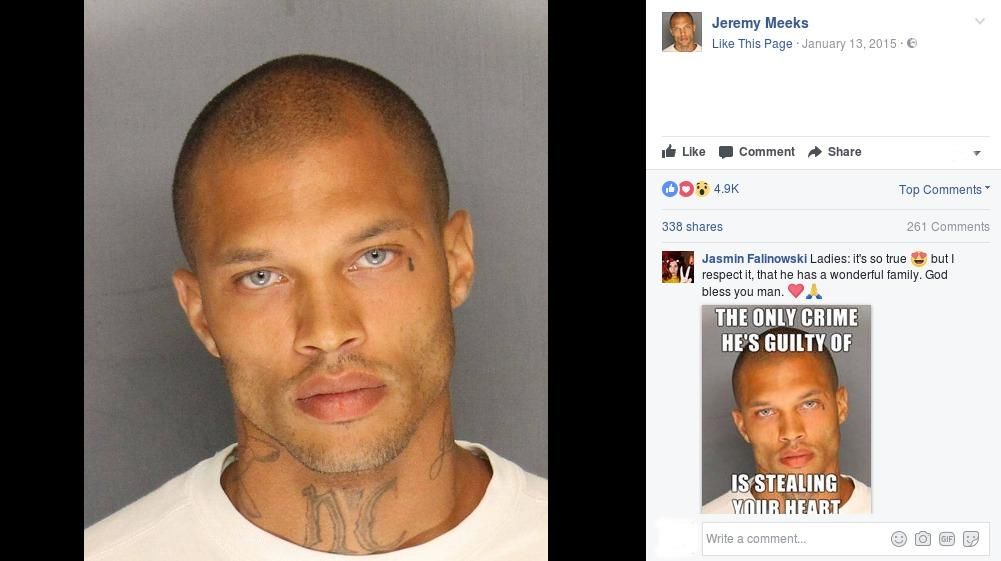Image resolution: width=1001 pixels, height=561 pixels.
Task: Open the emoji picker in comment box
Action: [899, 539]
